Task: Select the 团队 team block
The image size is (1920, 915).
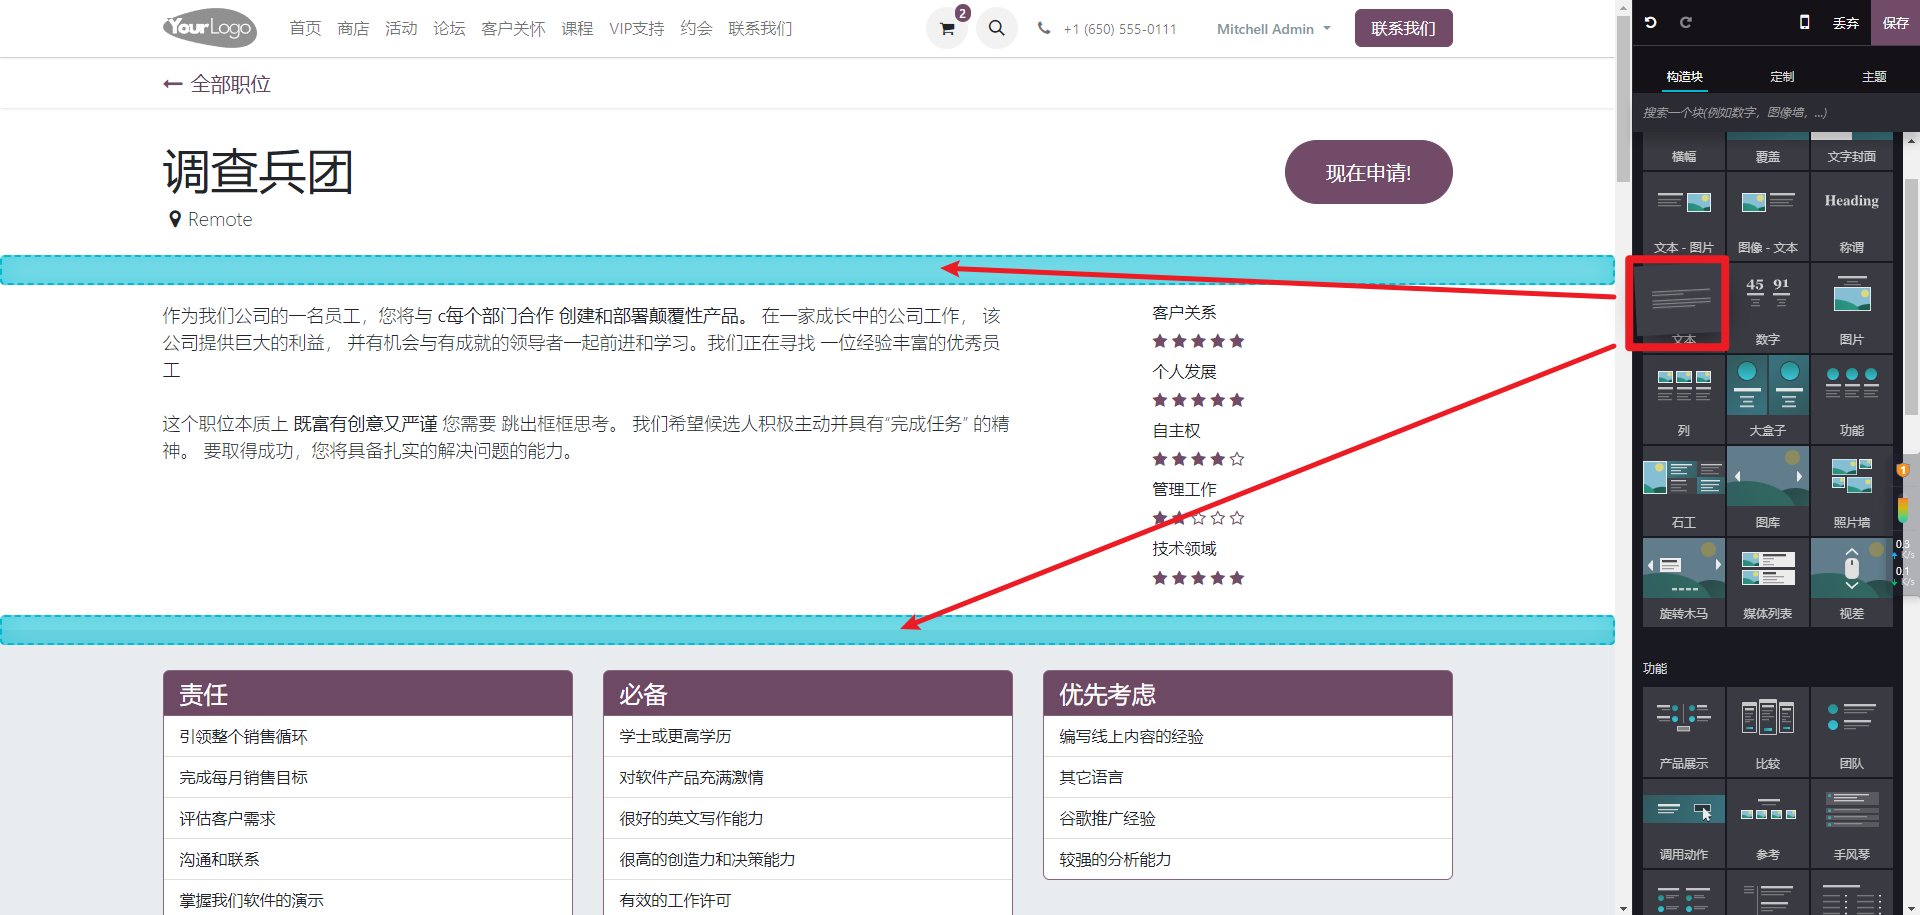Action: [x=1852, y=732]
